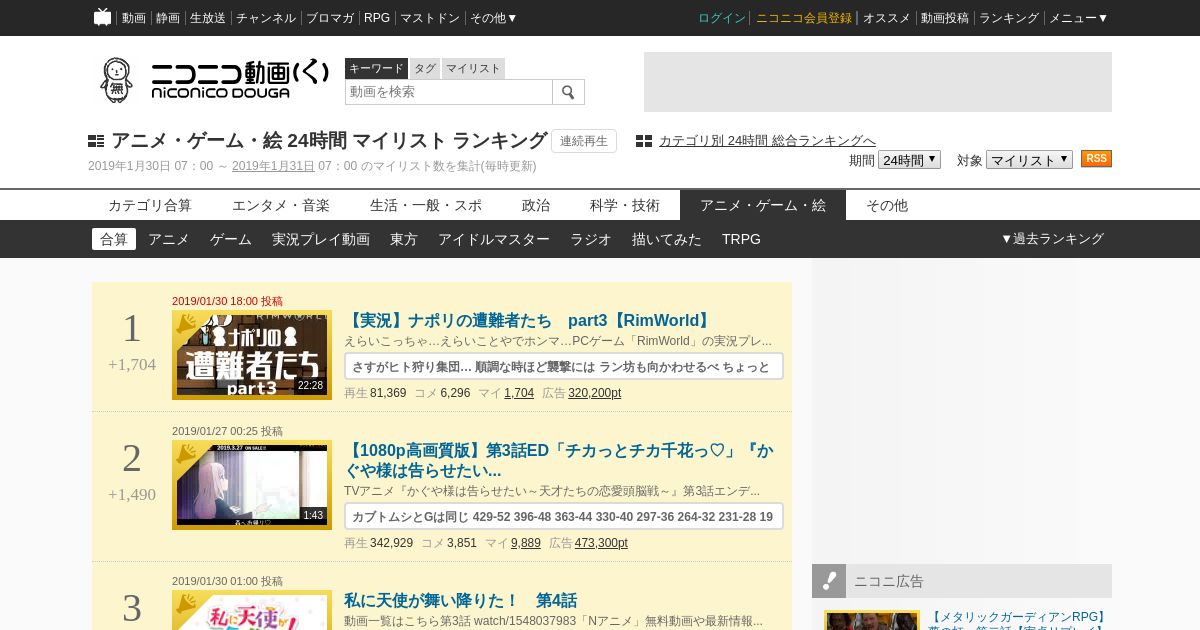Open ナポリの遭難者たち part3 thumbnail
1200x630 pixels.
252,355
